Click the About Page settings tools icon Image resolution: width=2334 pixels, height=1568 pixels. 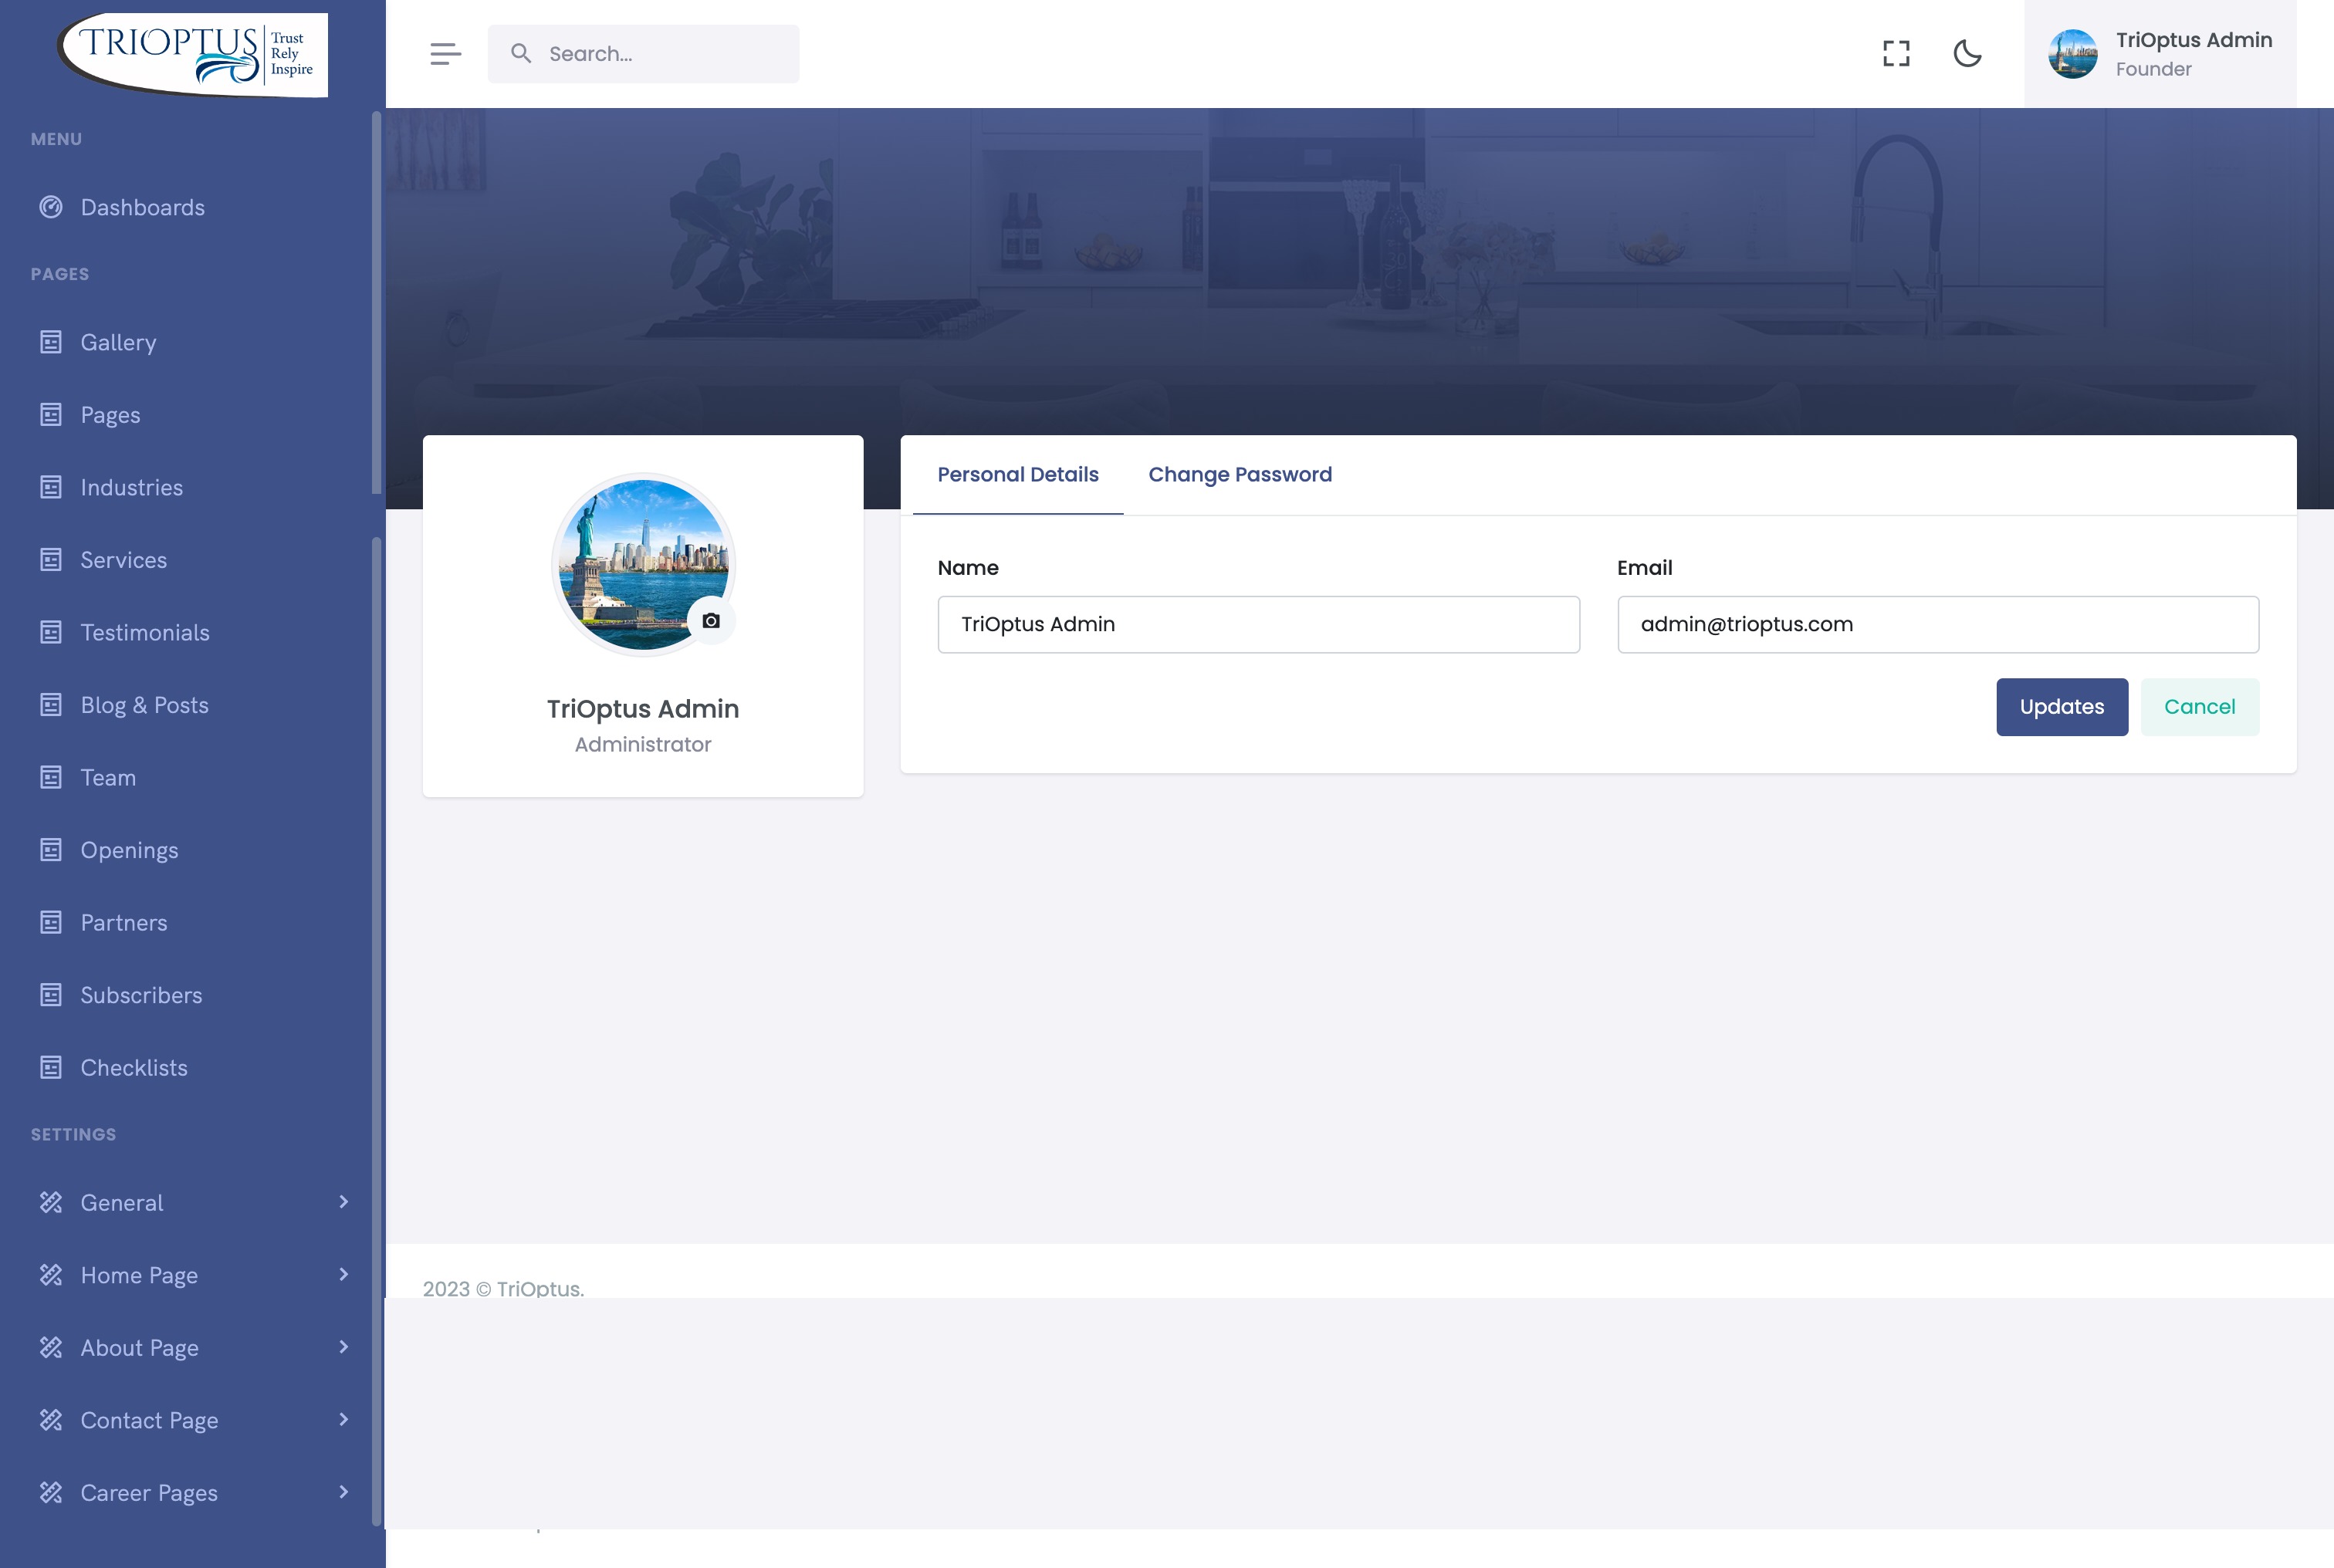pyautogui.click(x=51, y=1347)
